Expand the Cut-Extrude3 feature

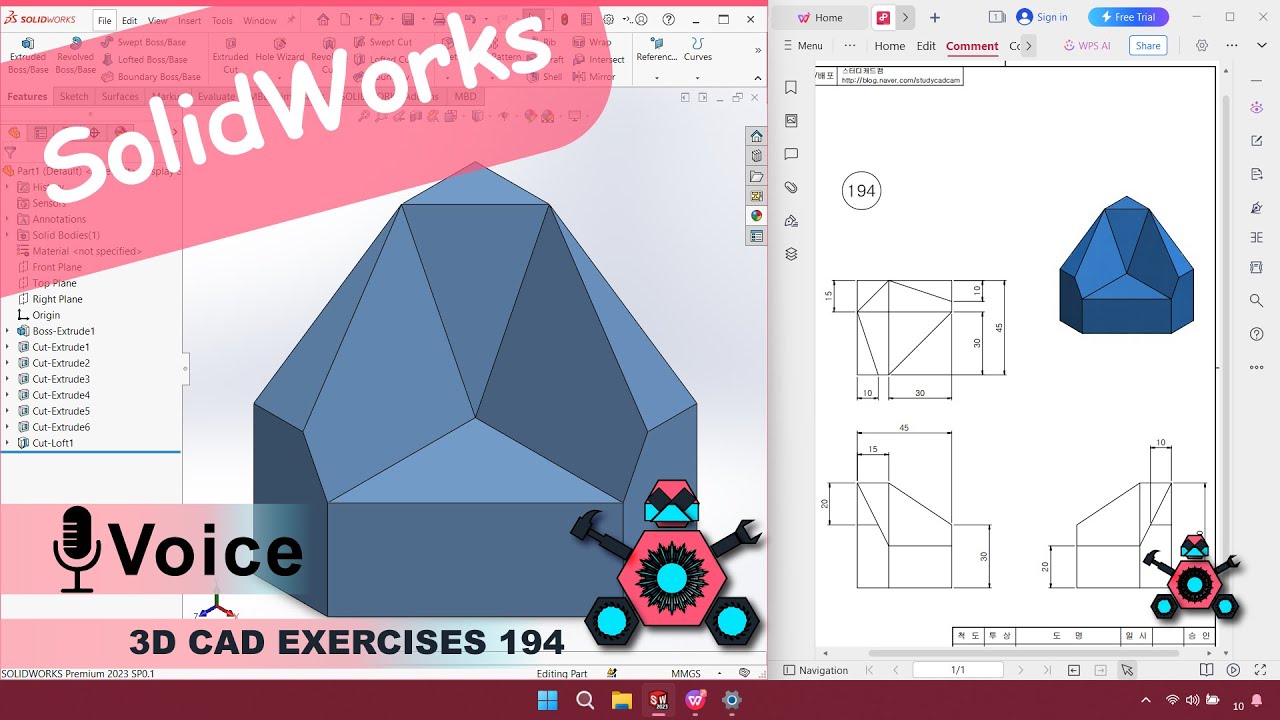pyautogui.click(x=7, y=379)
